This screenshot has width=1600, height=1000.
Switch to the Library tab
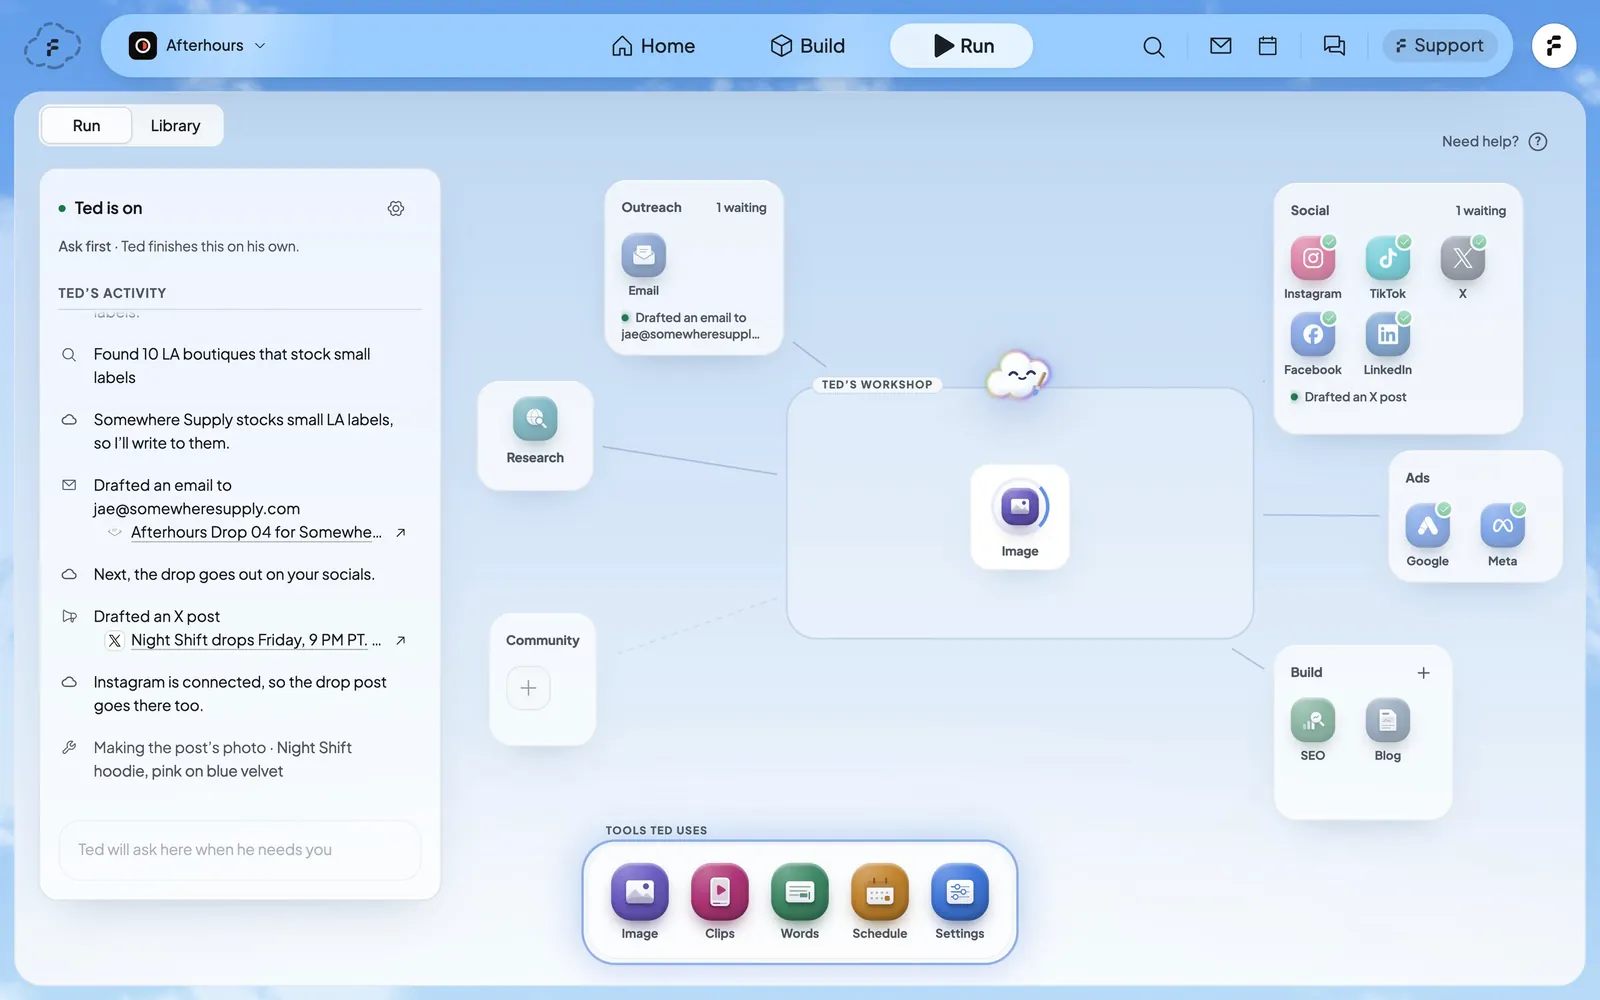[x=175, y=126]
